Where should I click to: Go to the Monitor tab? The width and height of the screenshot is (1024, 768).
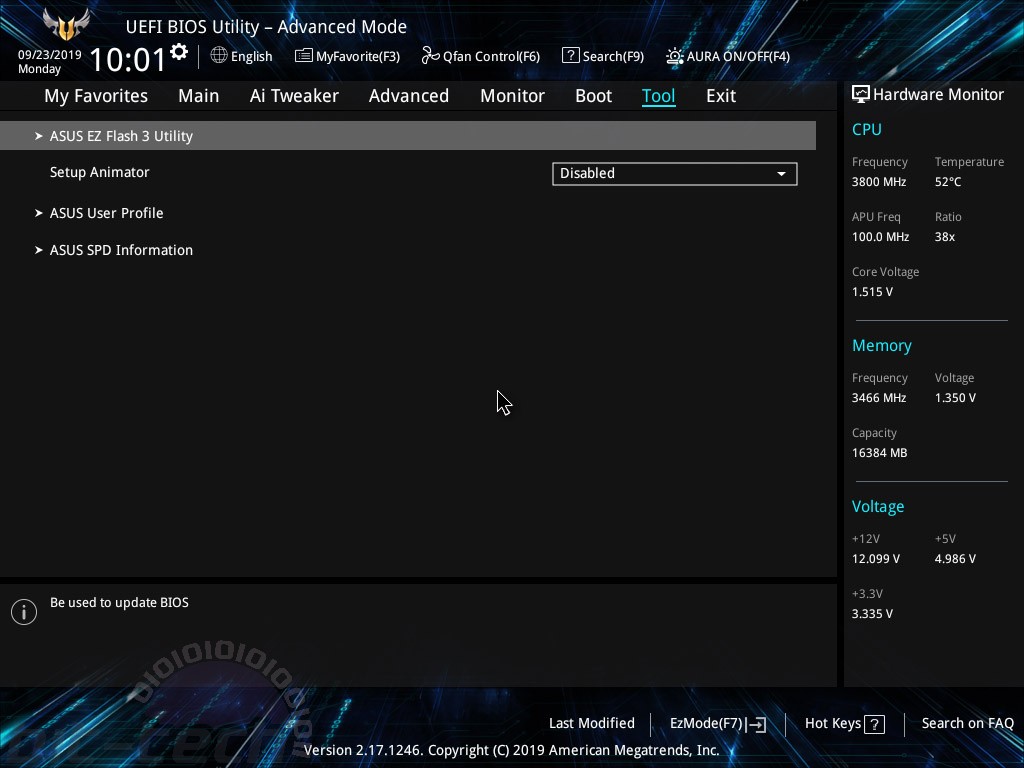512,96
